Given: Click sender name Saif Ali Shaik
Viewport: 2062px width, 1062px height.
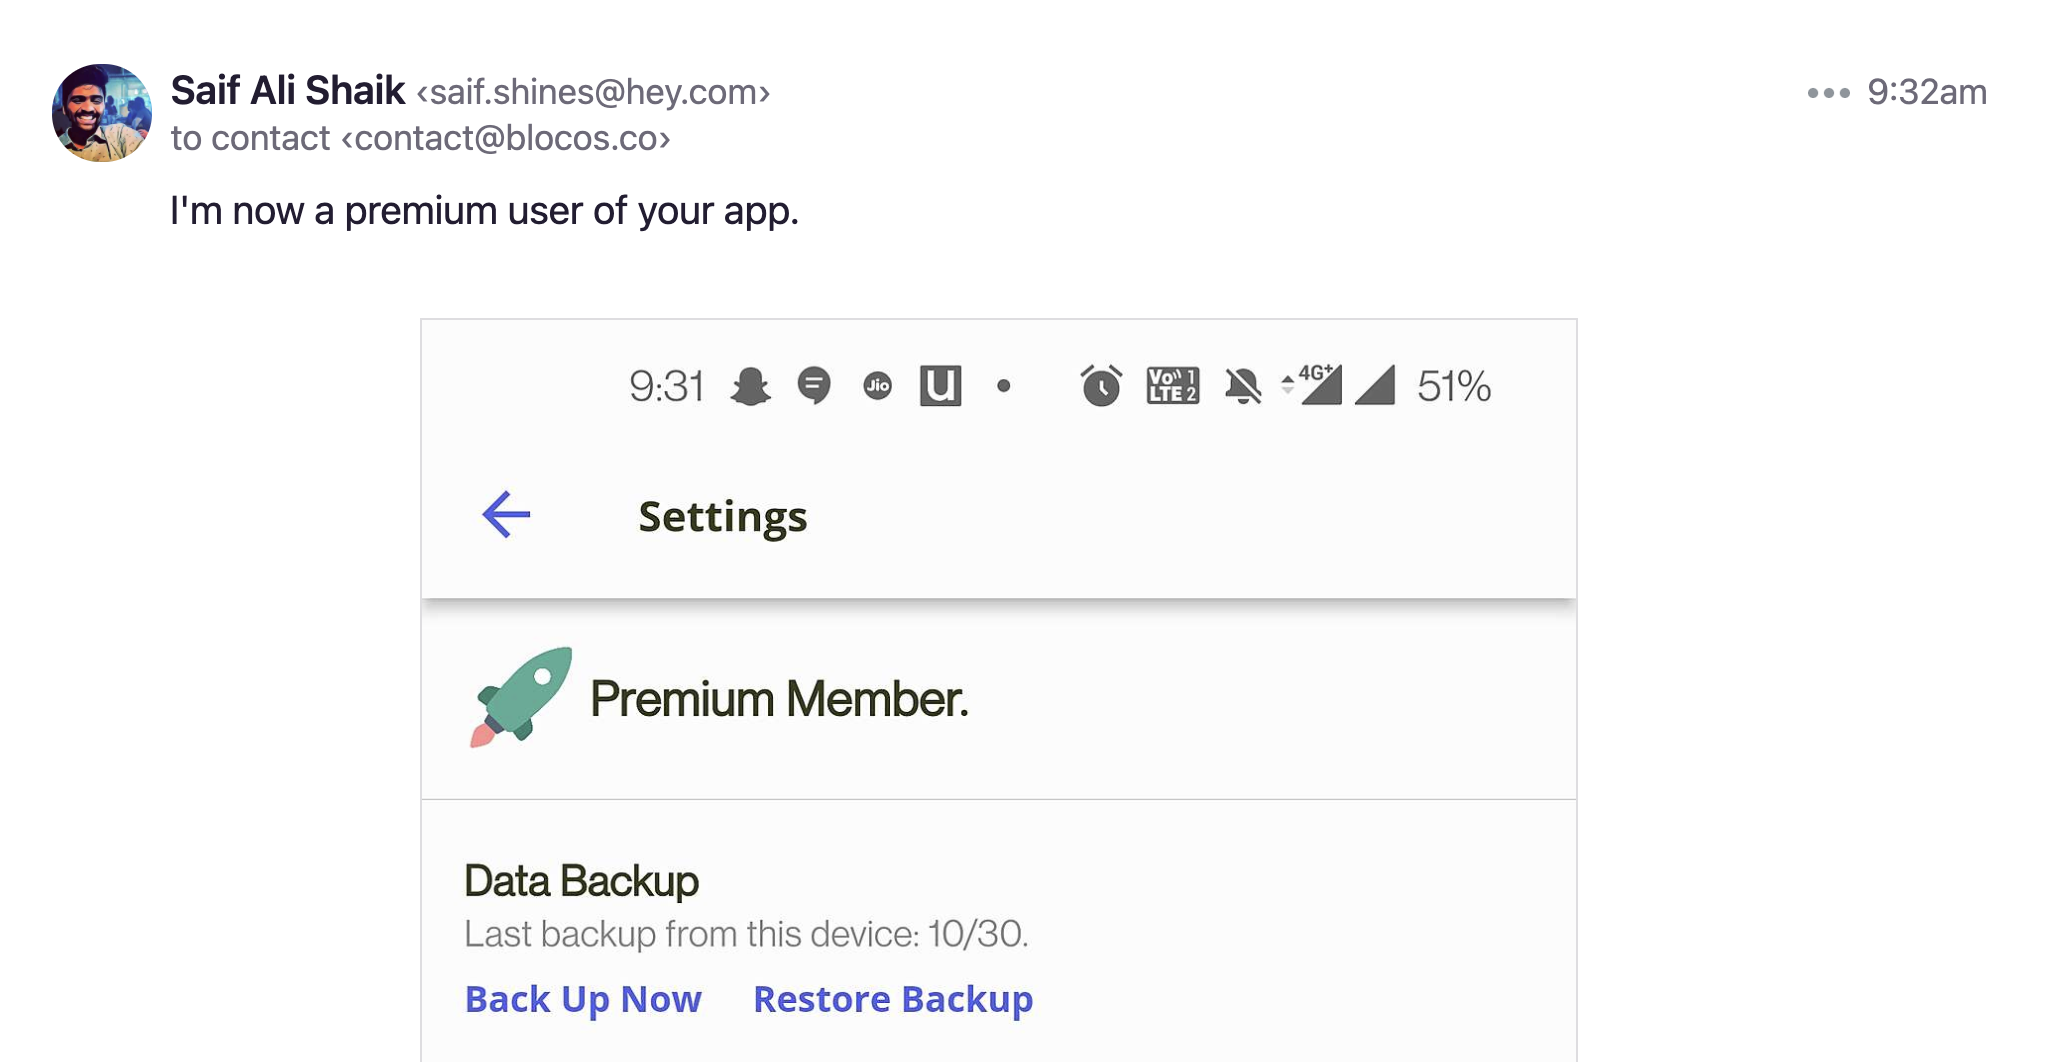Looking at the screenshot, I should coord(288,91).
